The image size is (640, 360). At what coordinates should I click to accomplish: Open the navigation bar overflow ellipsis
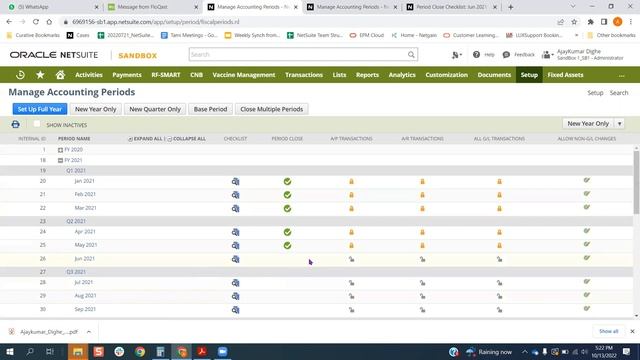[621, 75]
